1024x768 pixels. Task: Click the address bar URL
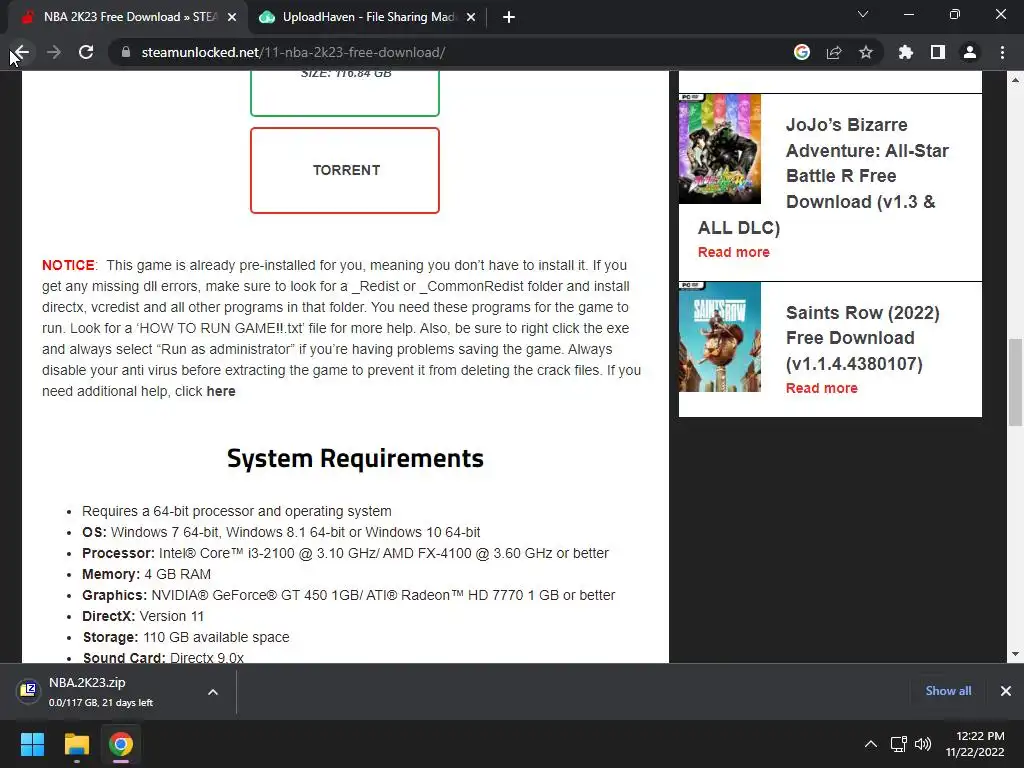pyautogui.click(x=293, y=52)
